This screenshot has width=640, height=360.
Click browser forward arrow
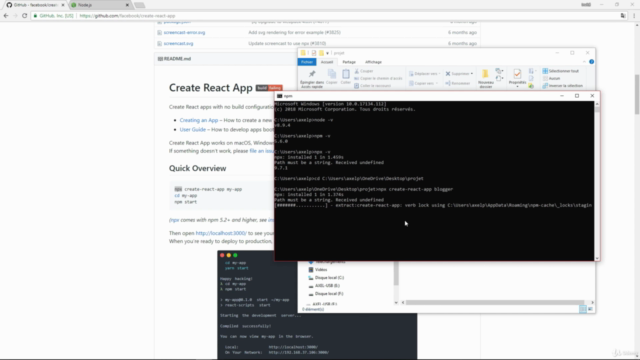coord(15,16)
